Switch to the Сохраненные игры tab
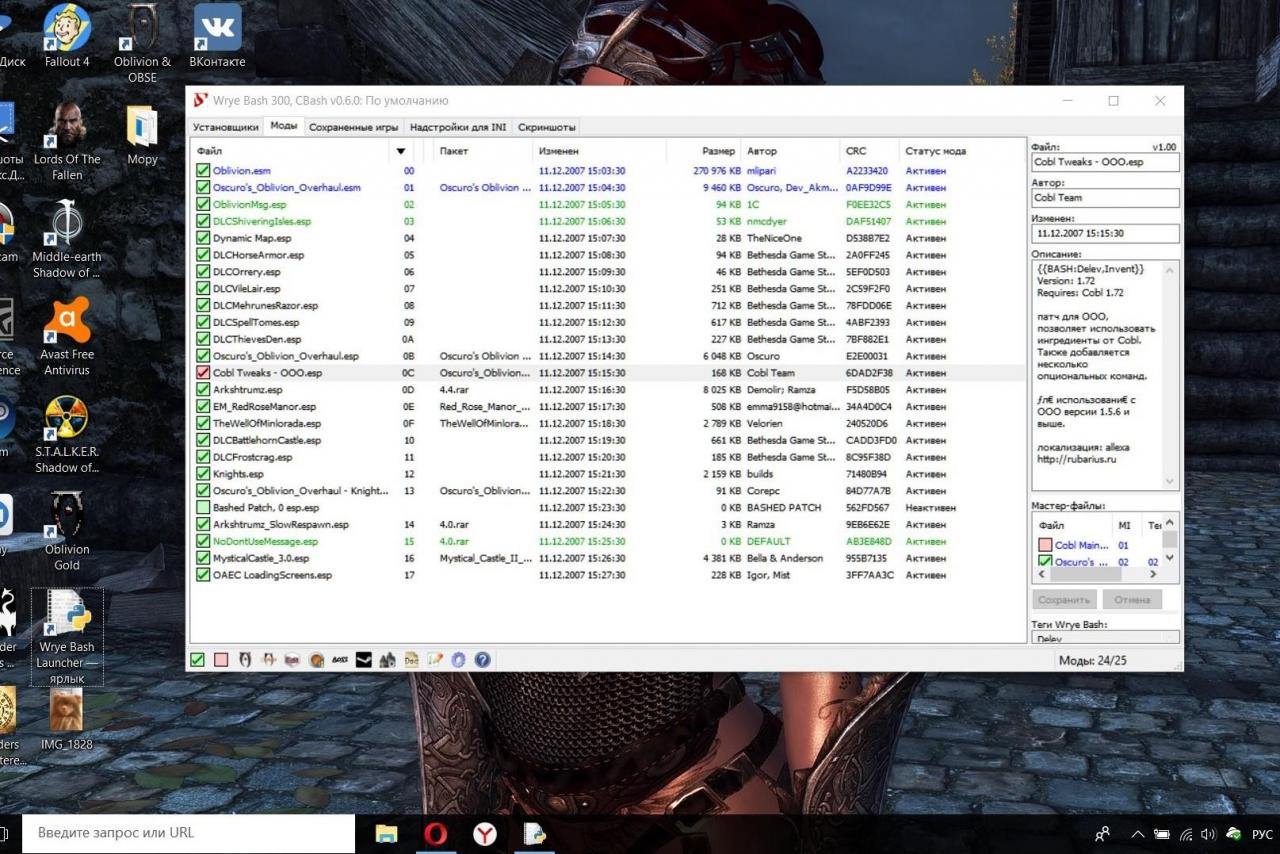 353,127
